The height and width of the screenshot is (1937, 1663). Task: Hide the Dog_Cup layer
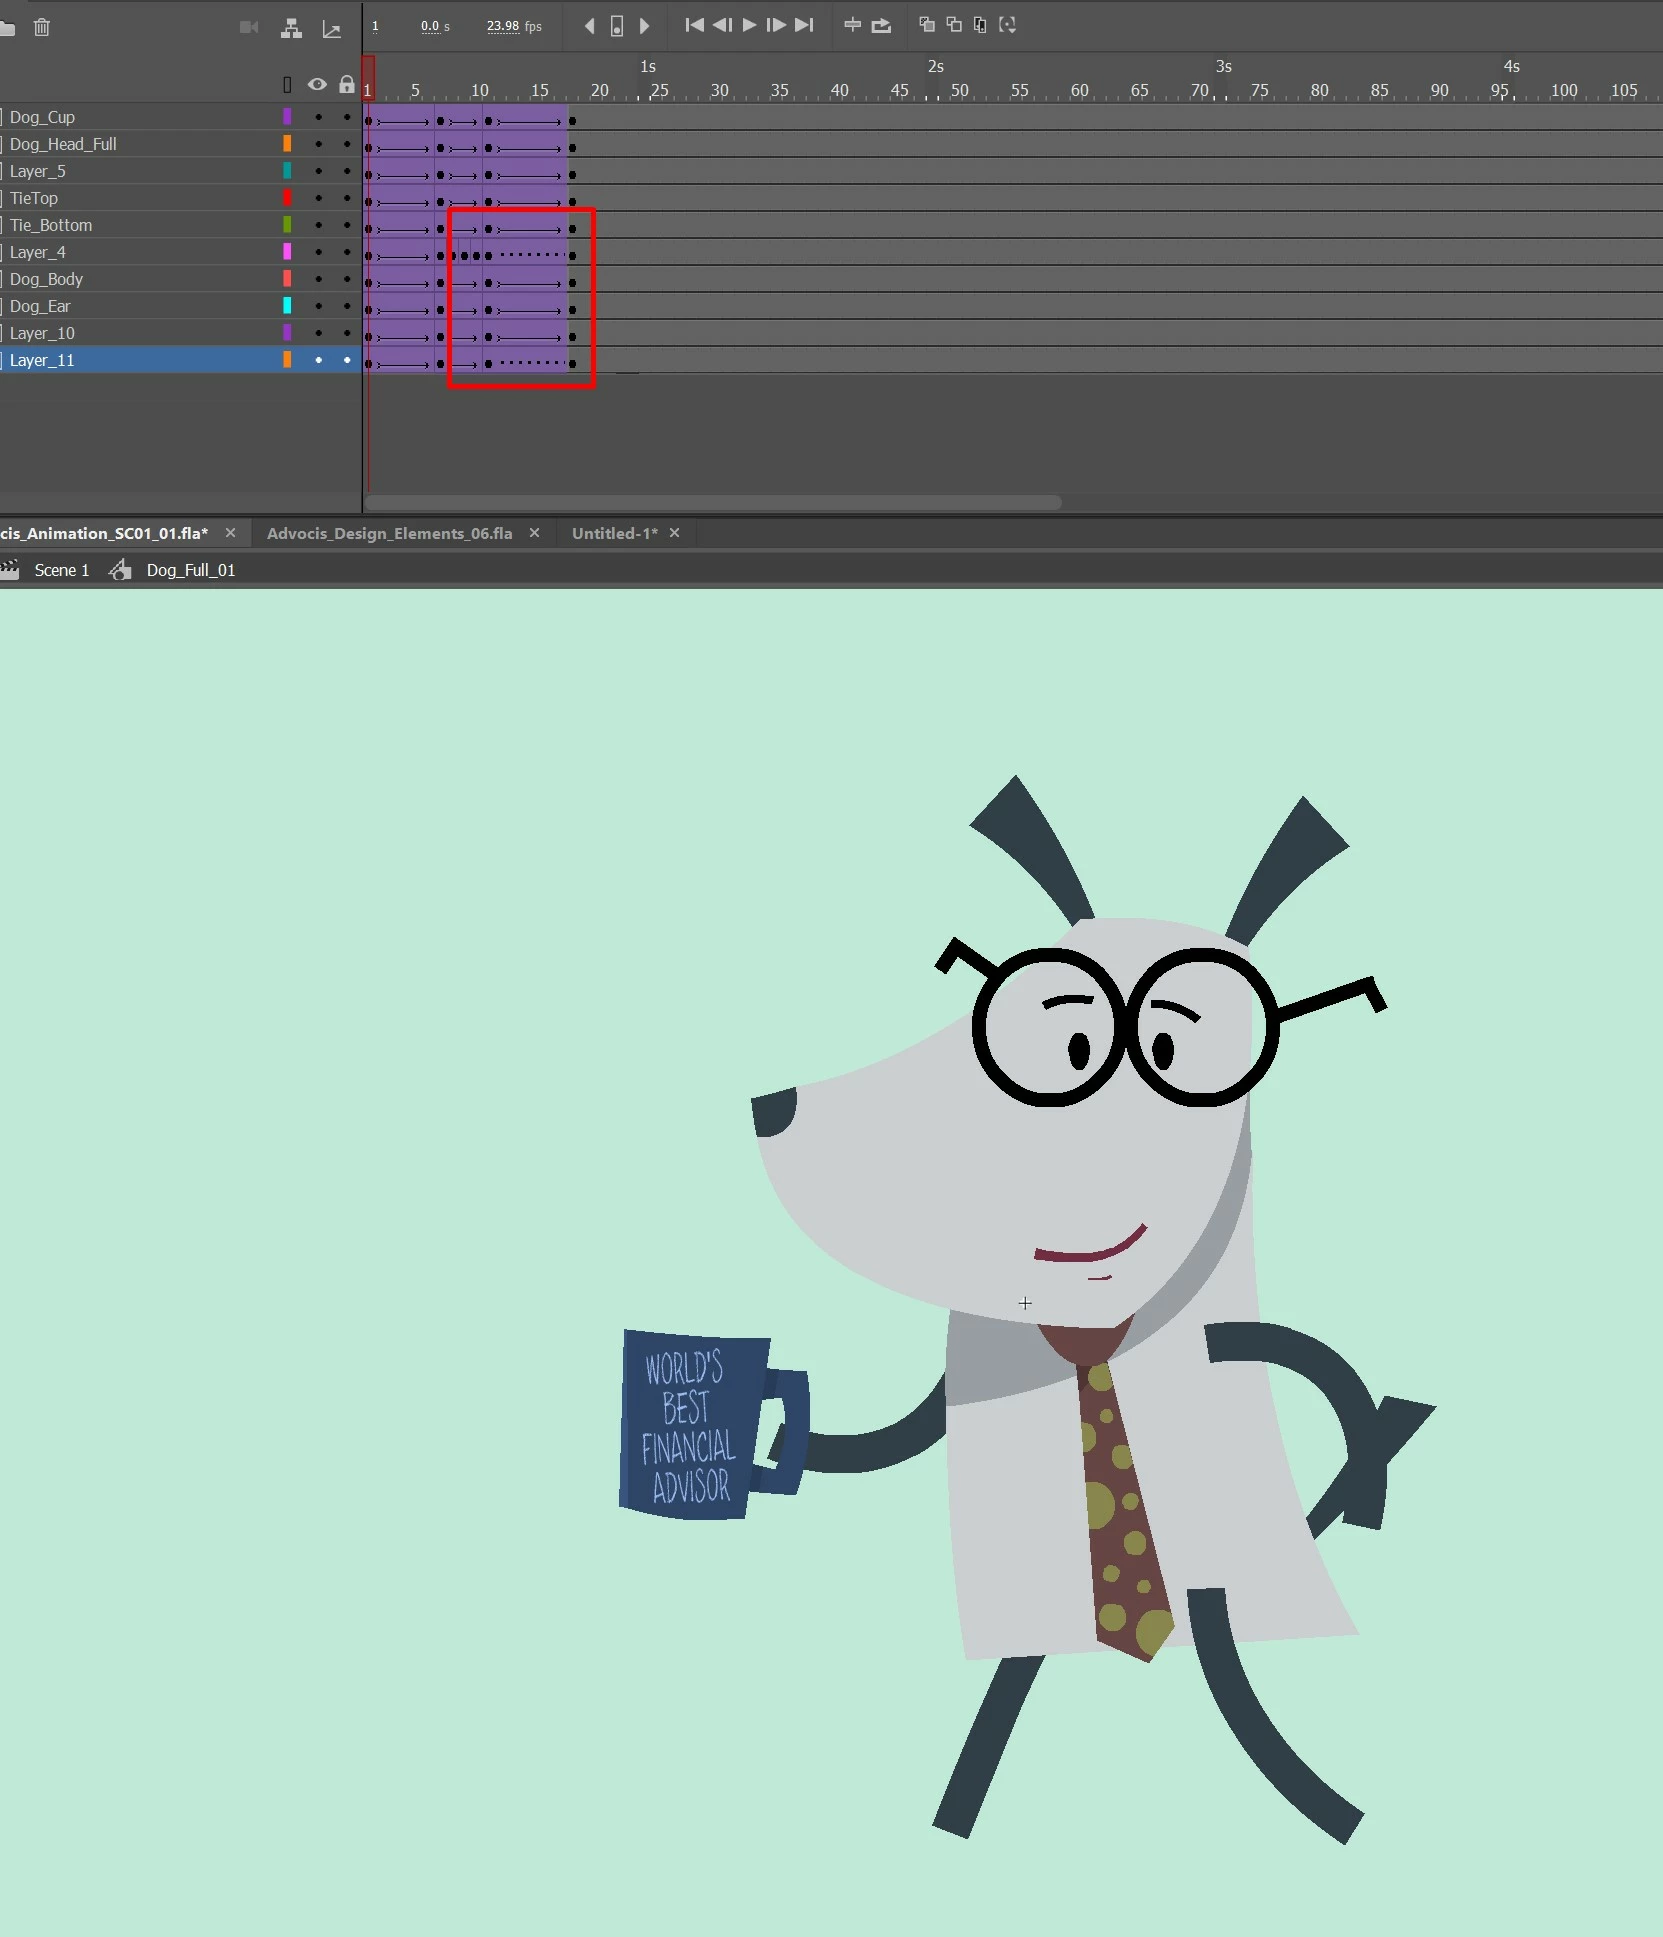point(318,117)
